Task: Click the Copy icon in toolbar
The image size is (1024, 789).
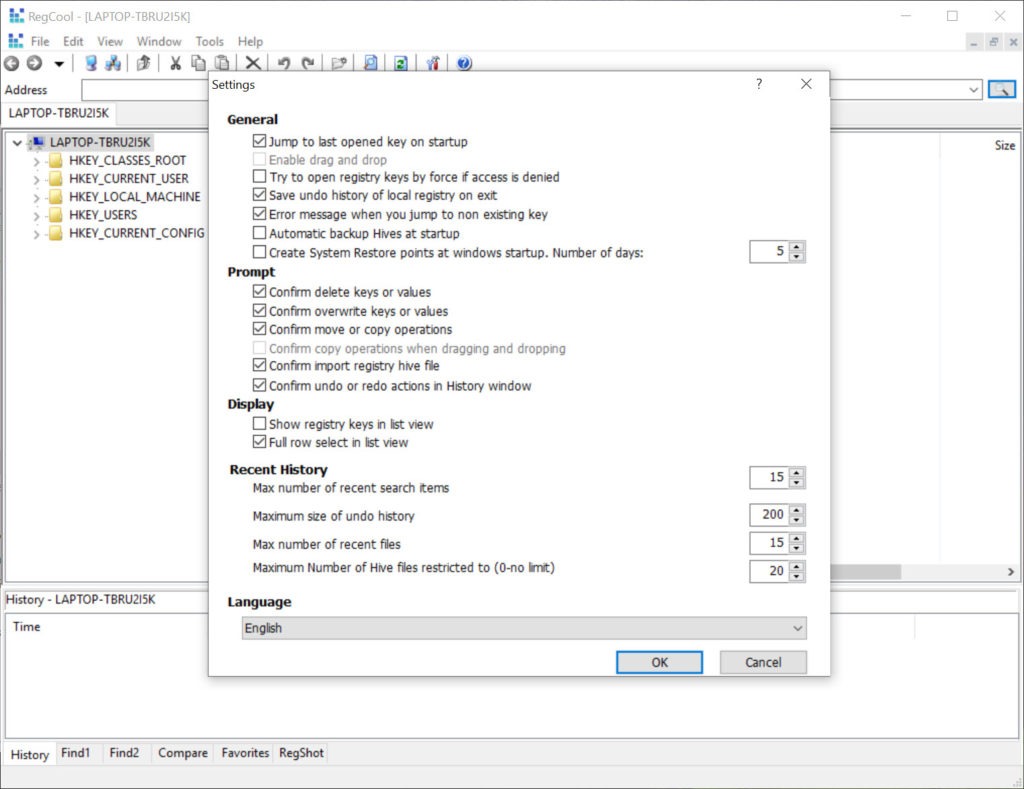Action: [x=198, y=63]
